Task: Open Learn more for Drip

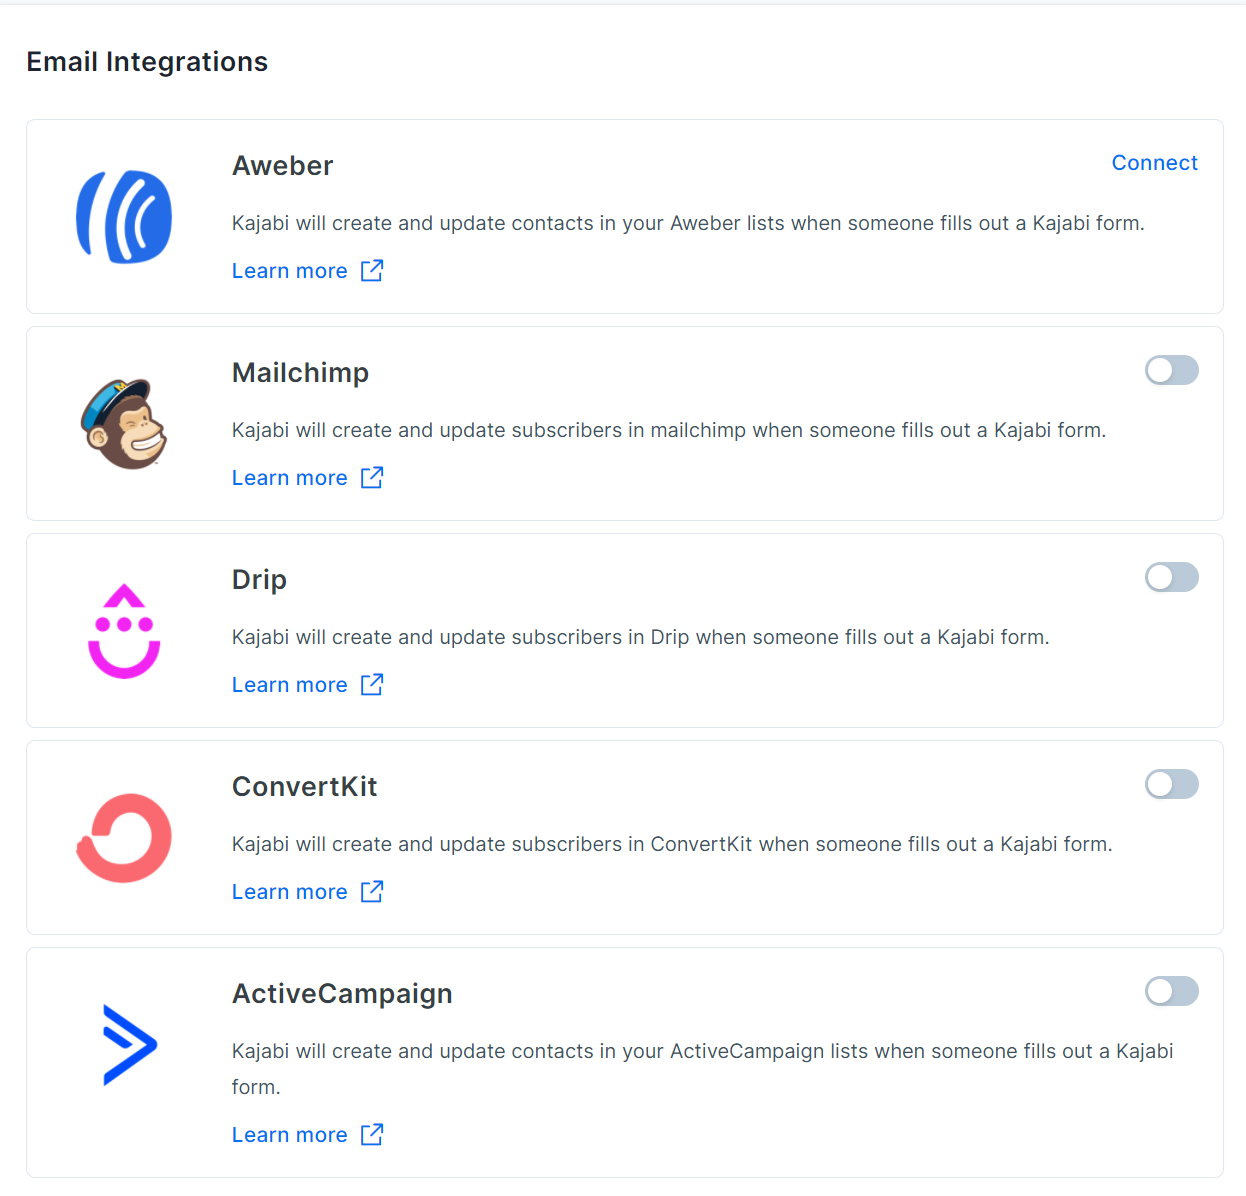Action: pyautogui.click(x=290, y=685)
